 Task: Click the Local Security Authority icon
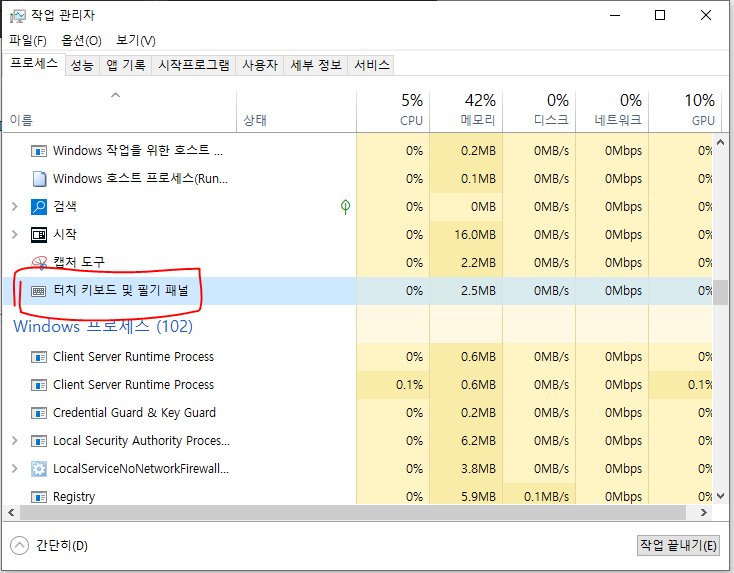(39, 441)
